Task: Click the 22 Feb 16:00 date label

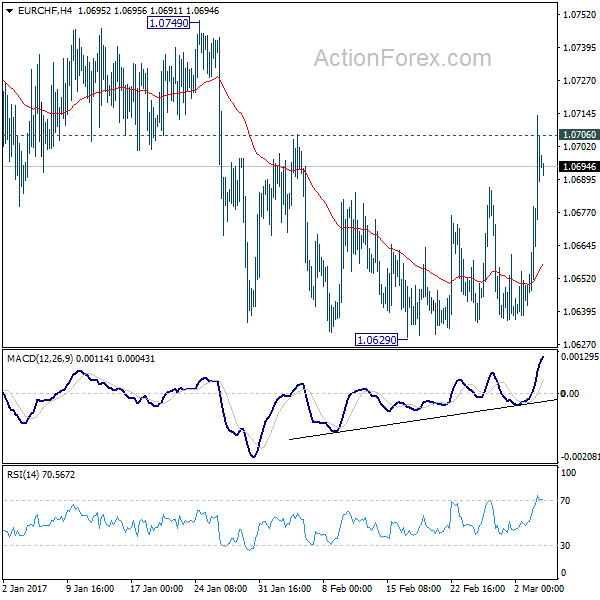Action: [477, 589]
